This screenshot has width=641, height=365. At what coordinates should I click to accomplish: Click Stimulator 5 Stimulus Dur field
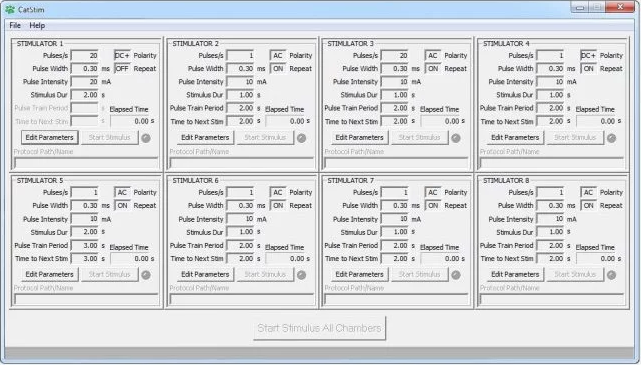pos(84,232)
